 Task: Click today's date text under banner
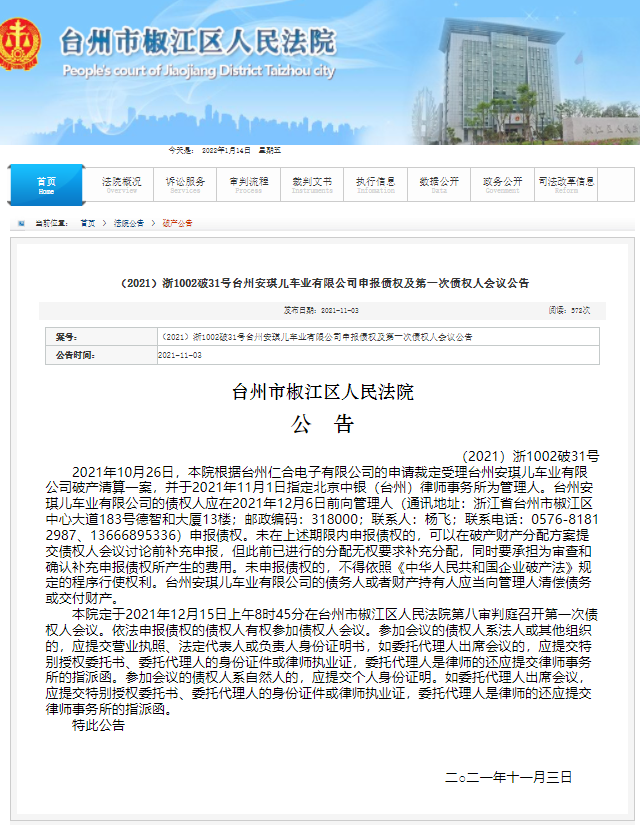225,150
